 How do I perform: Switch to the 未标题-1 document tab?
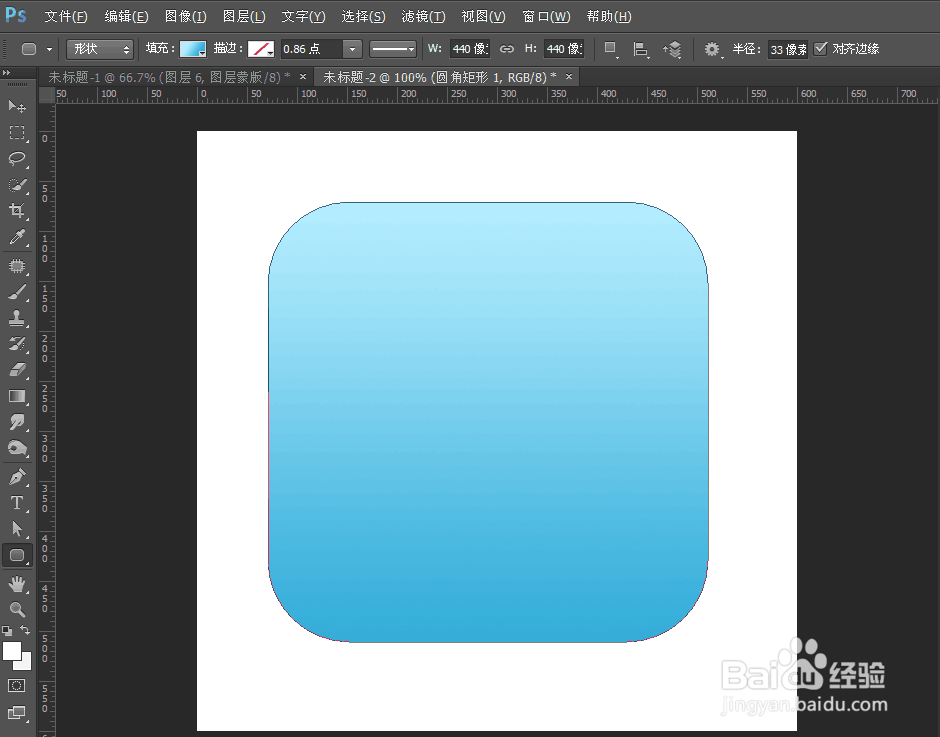coord(169,77)
